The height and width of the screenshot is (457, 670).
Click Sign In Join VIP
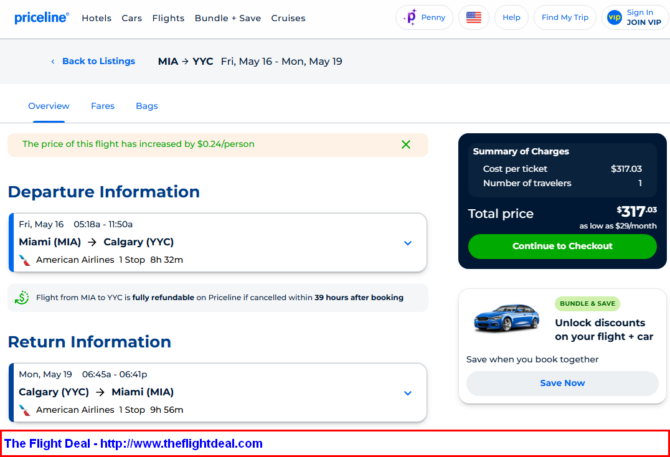click(x=635, y=18)
